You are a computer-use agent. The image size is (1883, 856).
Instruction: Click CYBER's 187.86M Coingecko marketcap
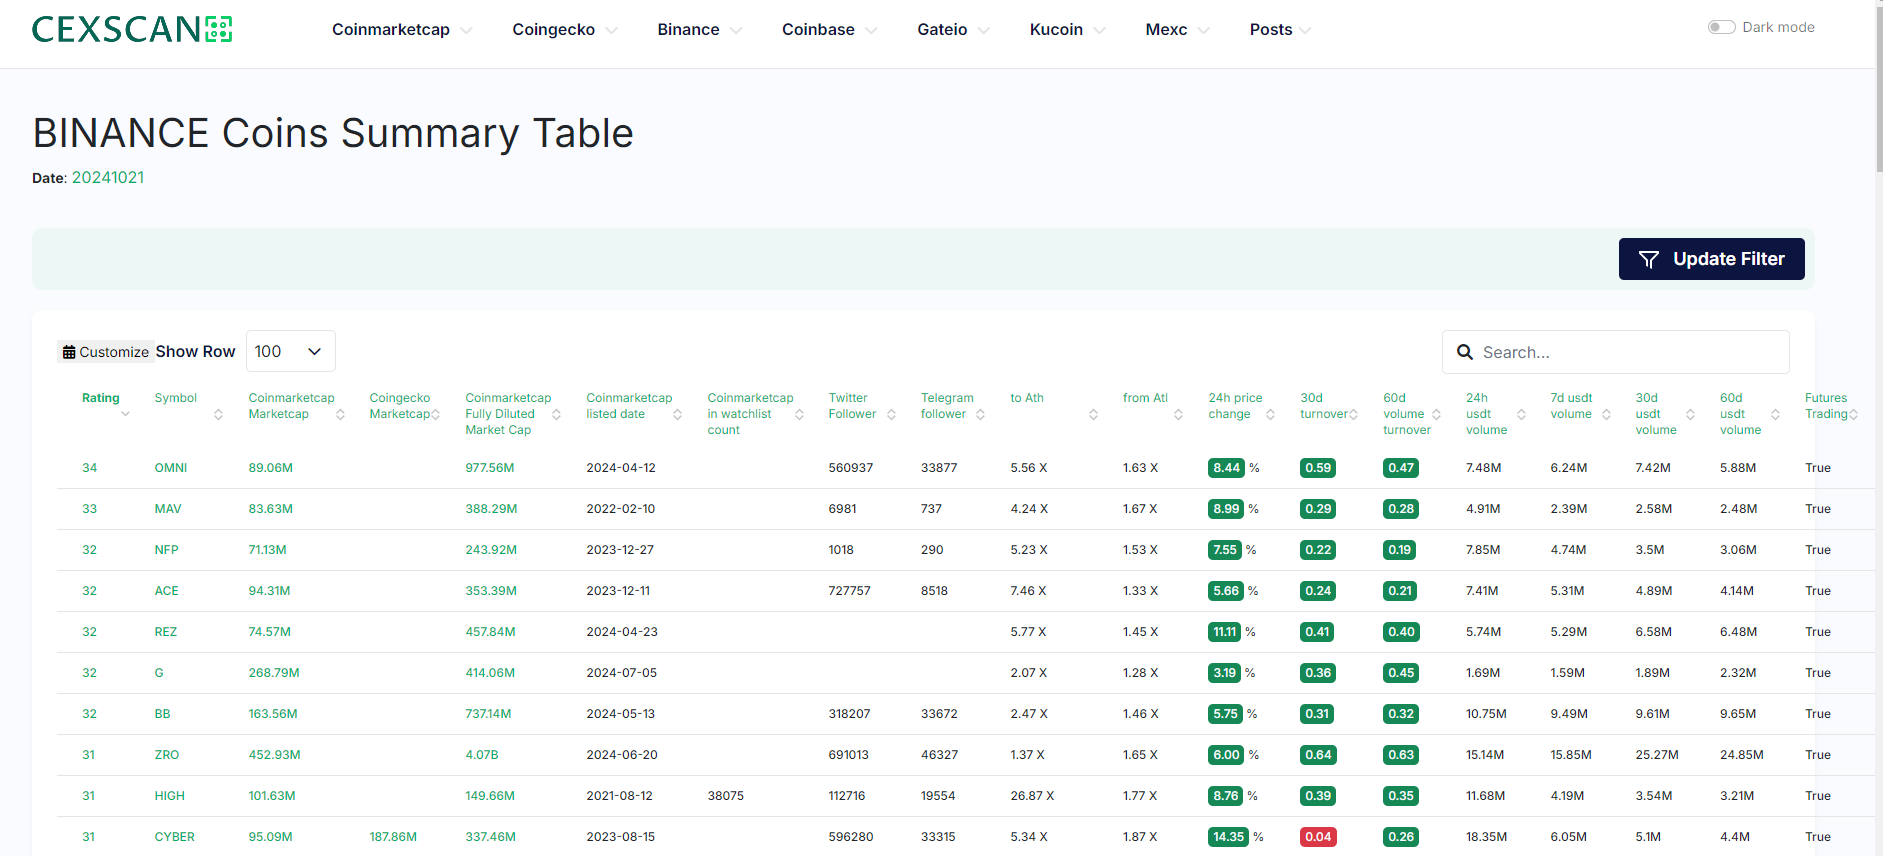point(393,837)
